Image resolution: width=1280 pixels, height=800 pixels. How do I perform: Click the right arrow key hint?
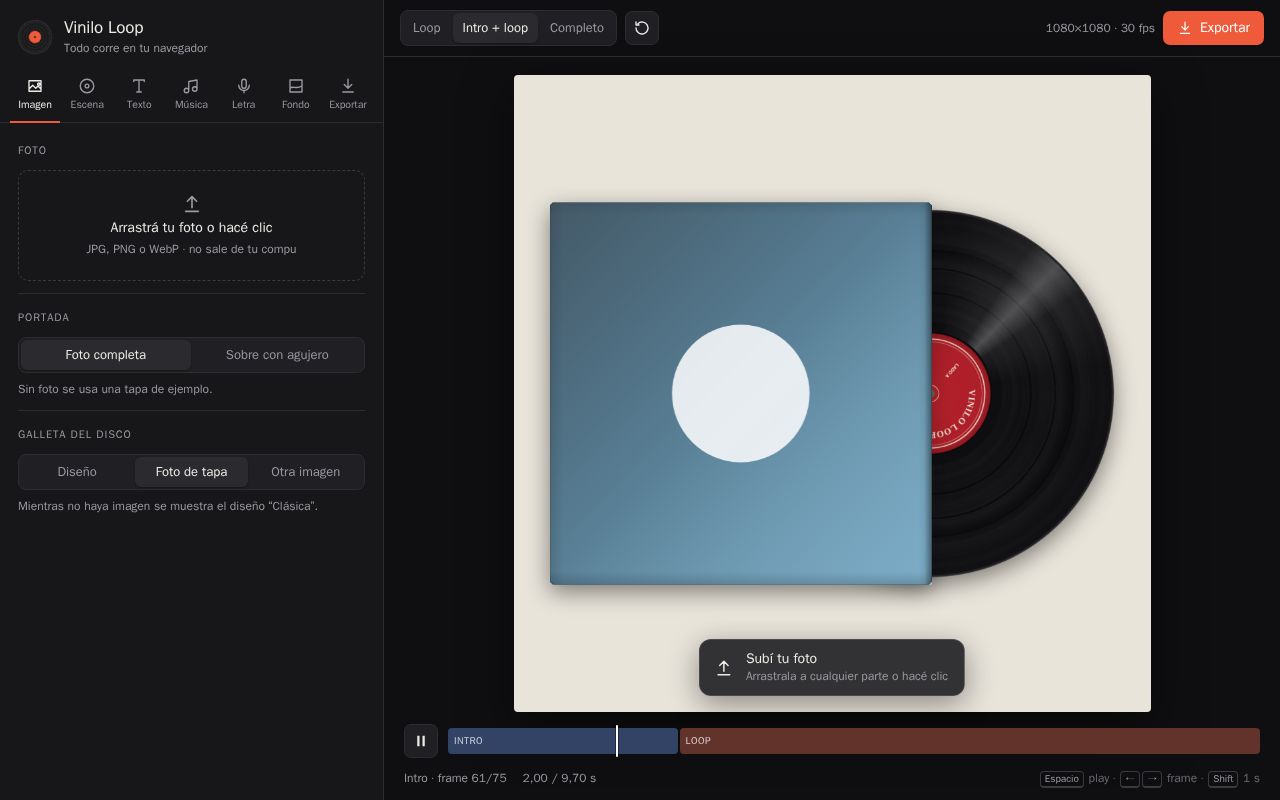click(x=1152, y=779)
